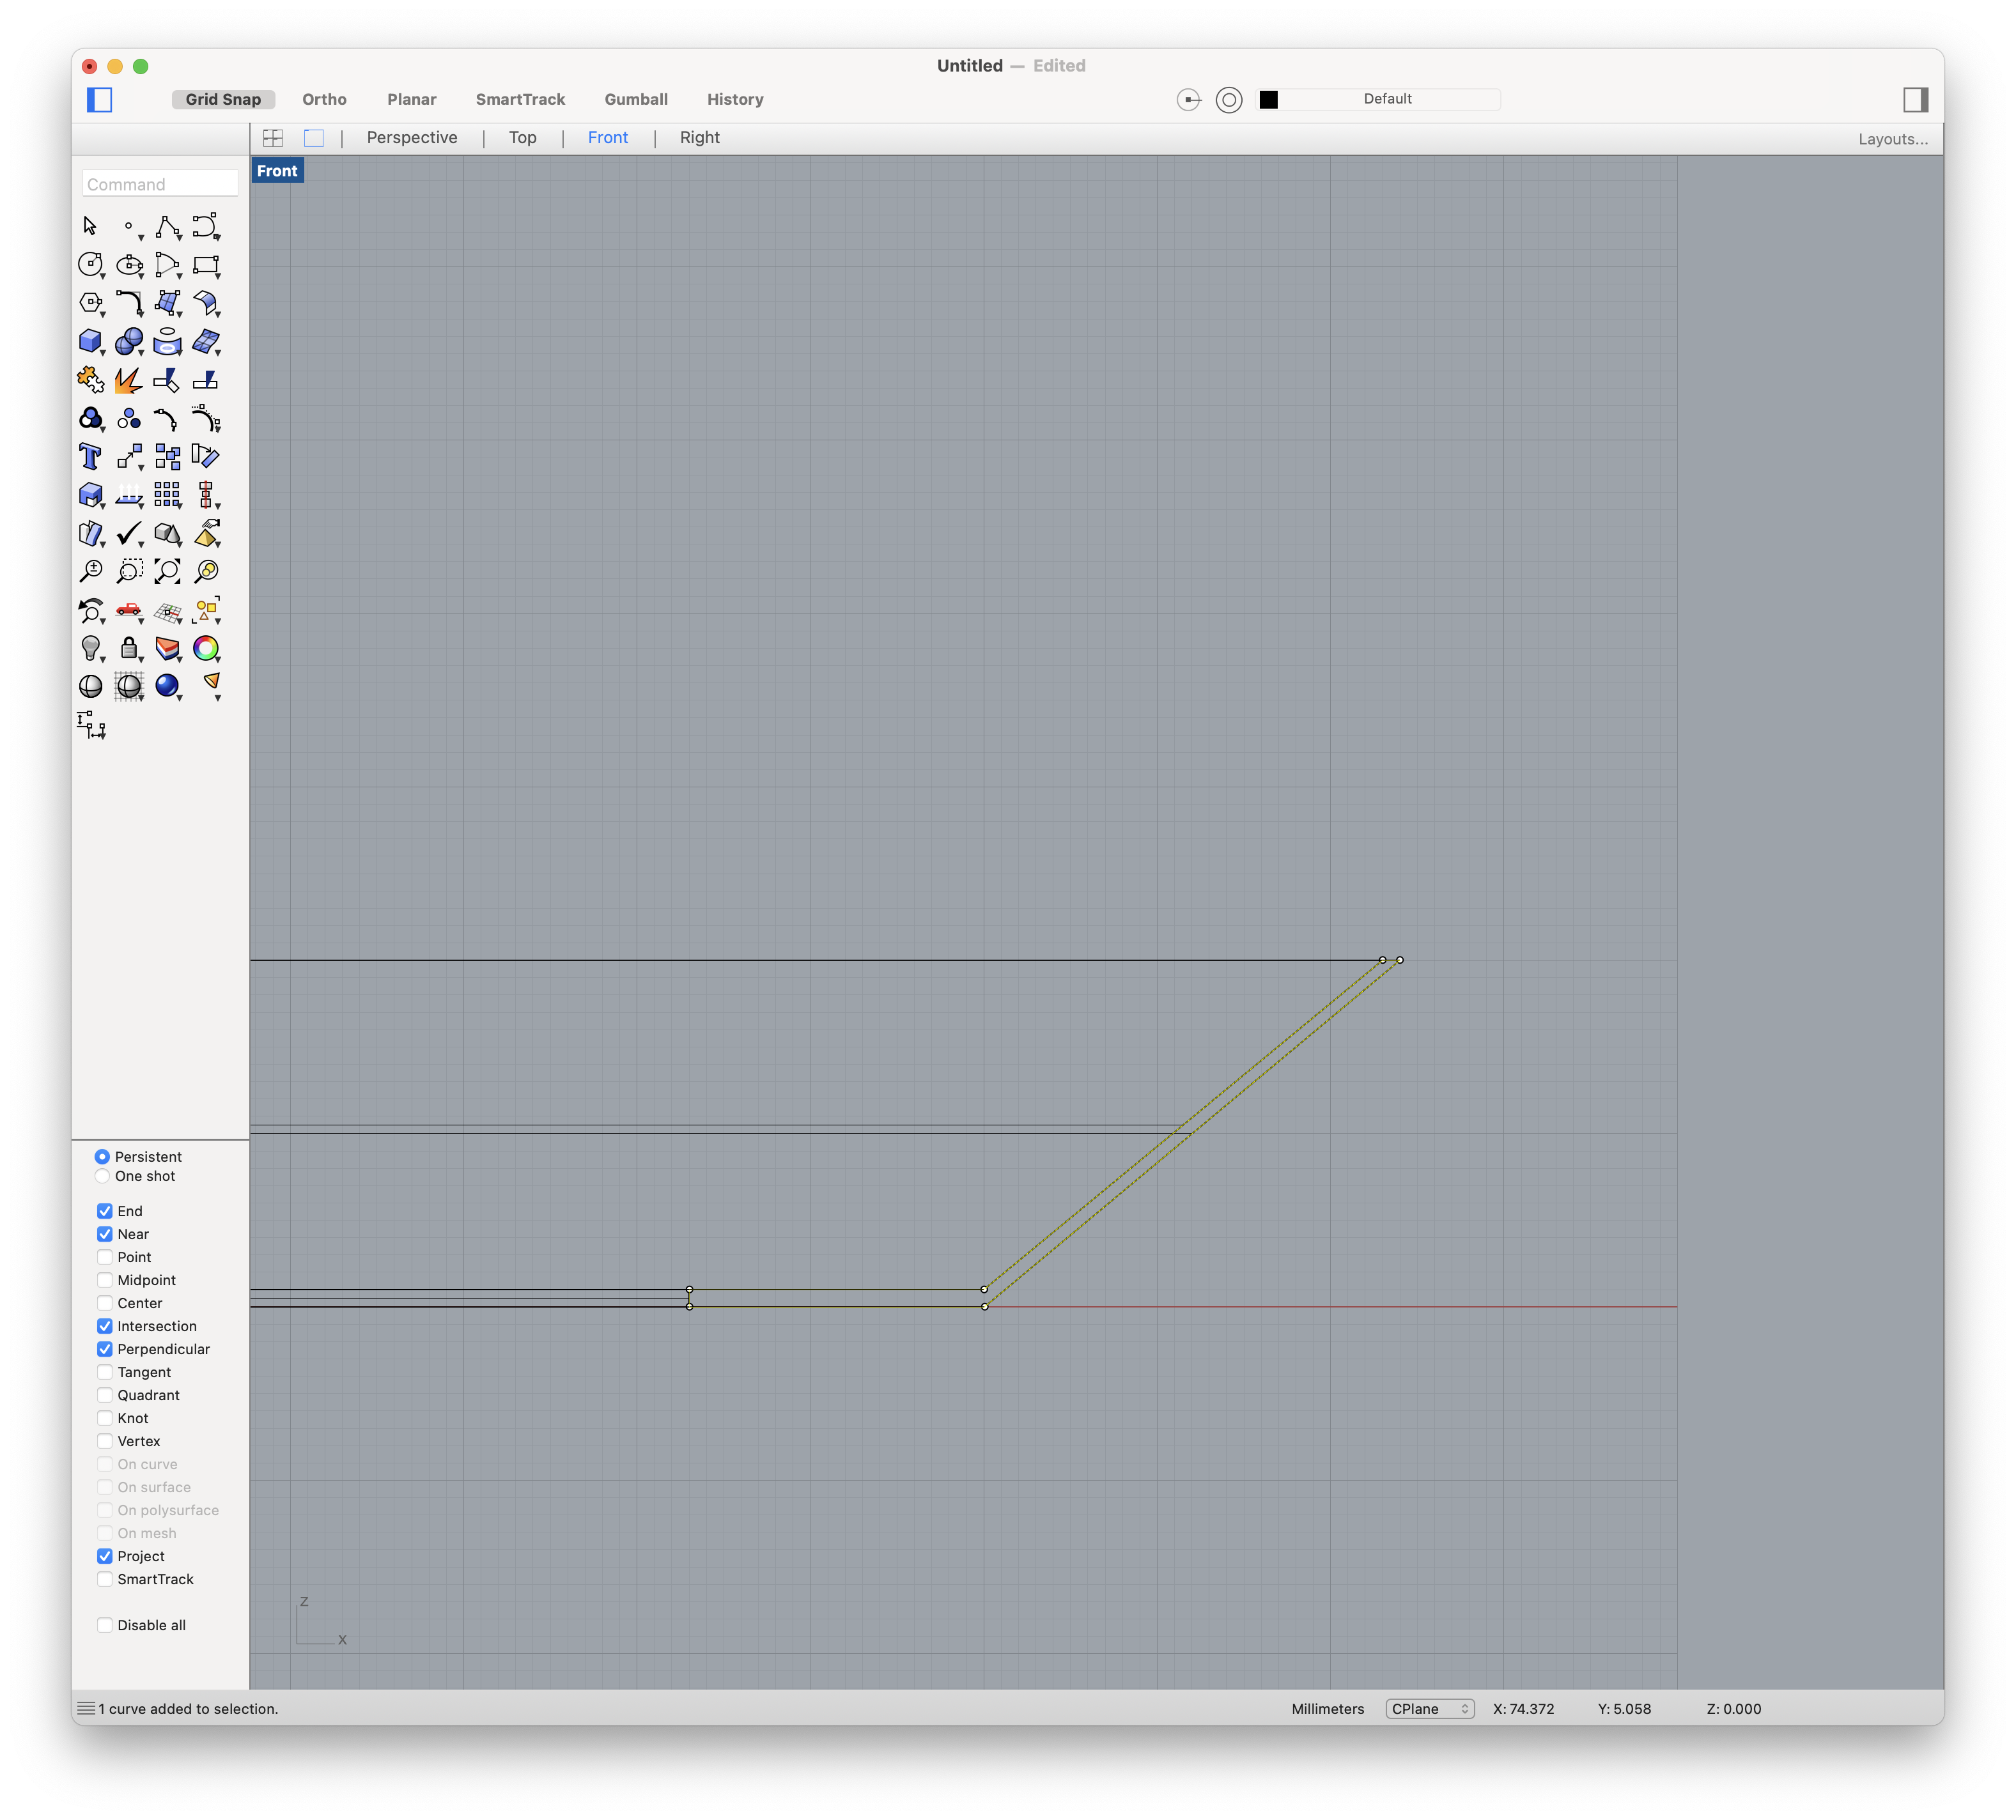Enable the Midpoint object snap
The width and height of the screenshot is (2016, 1820).
click(x=105, y=1280)
